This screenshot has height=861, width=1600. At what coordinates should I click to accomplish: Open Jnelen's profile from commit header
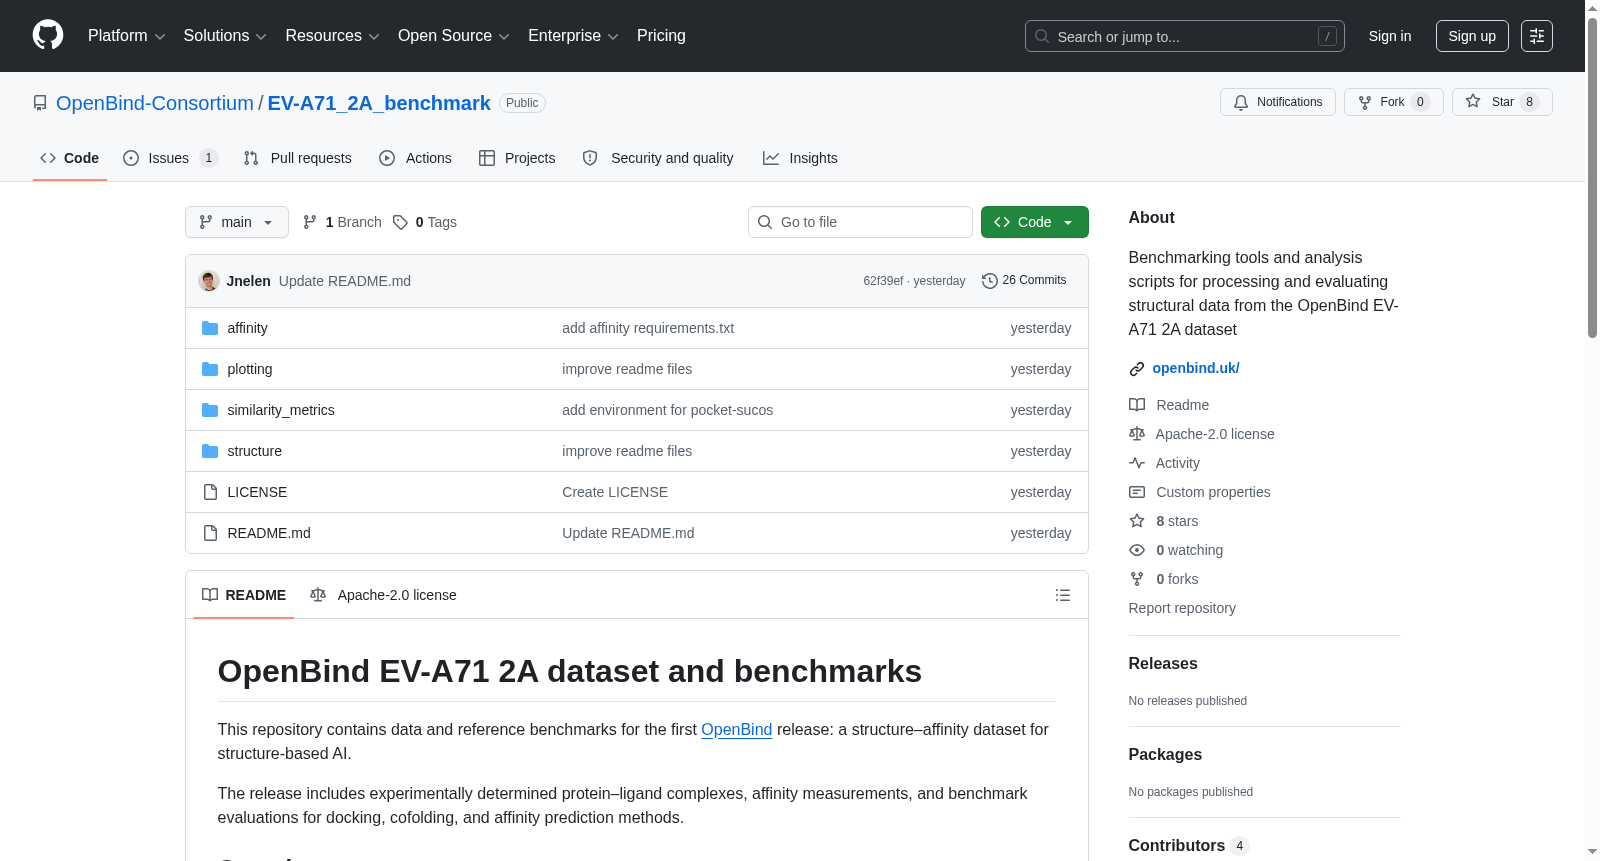click(248, 281)
